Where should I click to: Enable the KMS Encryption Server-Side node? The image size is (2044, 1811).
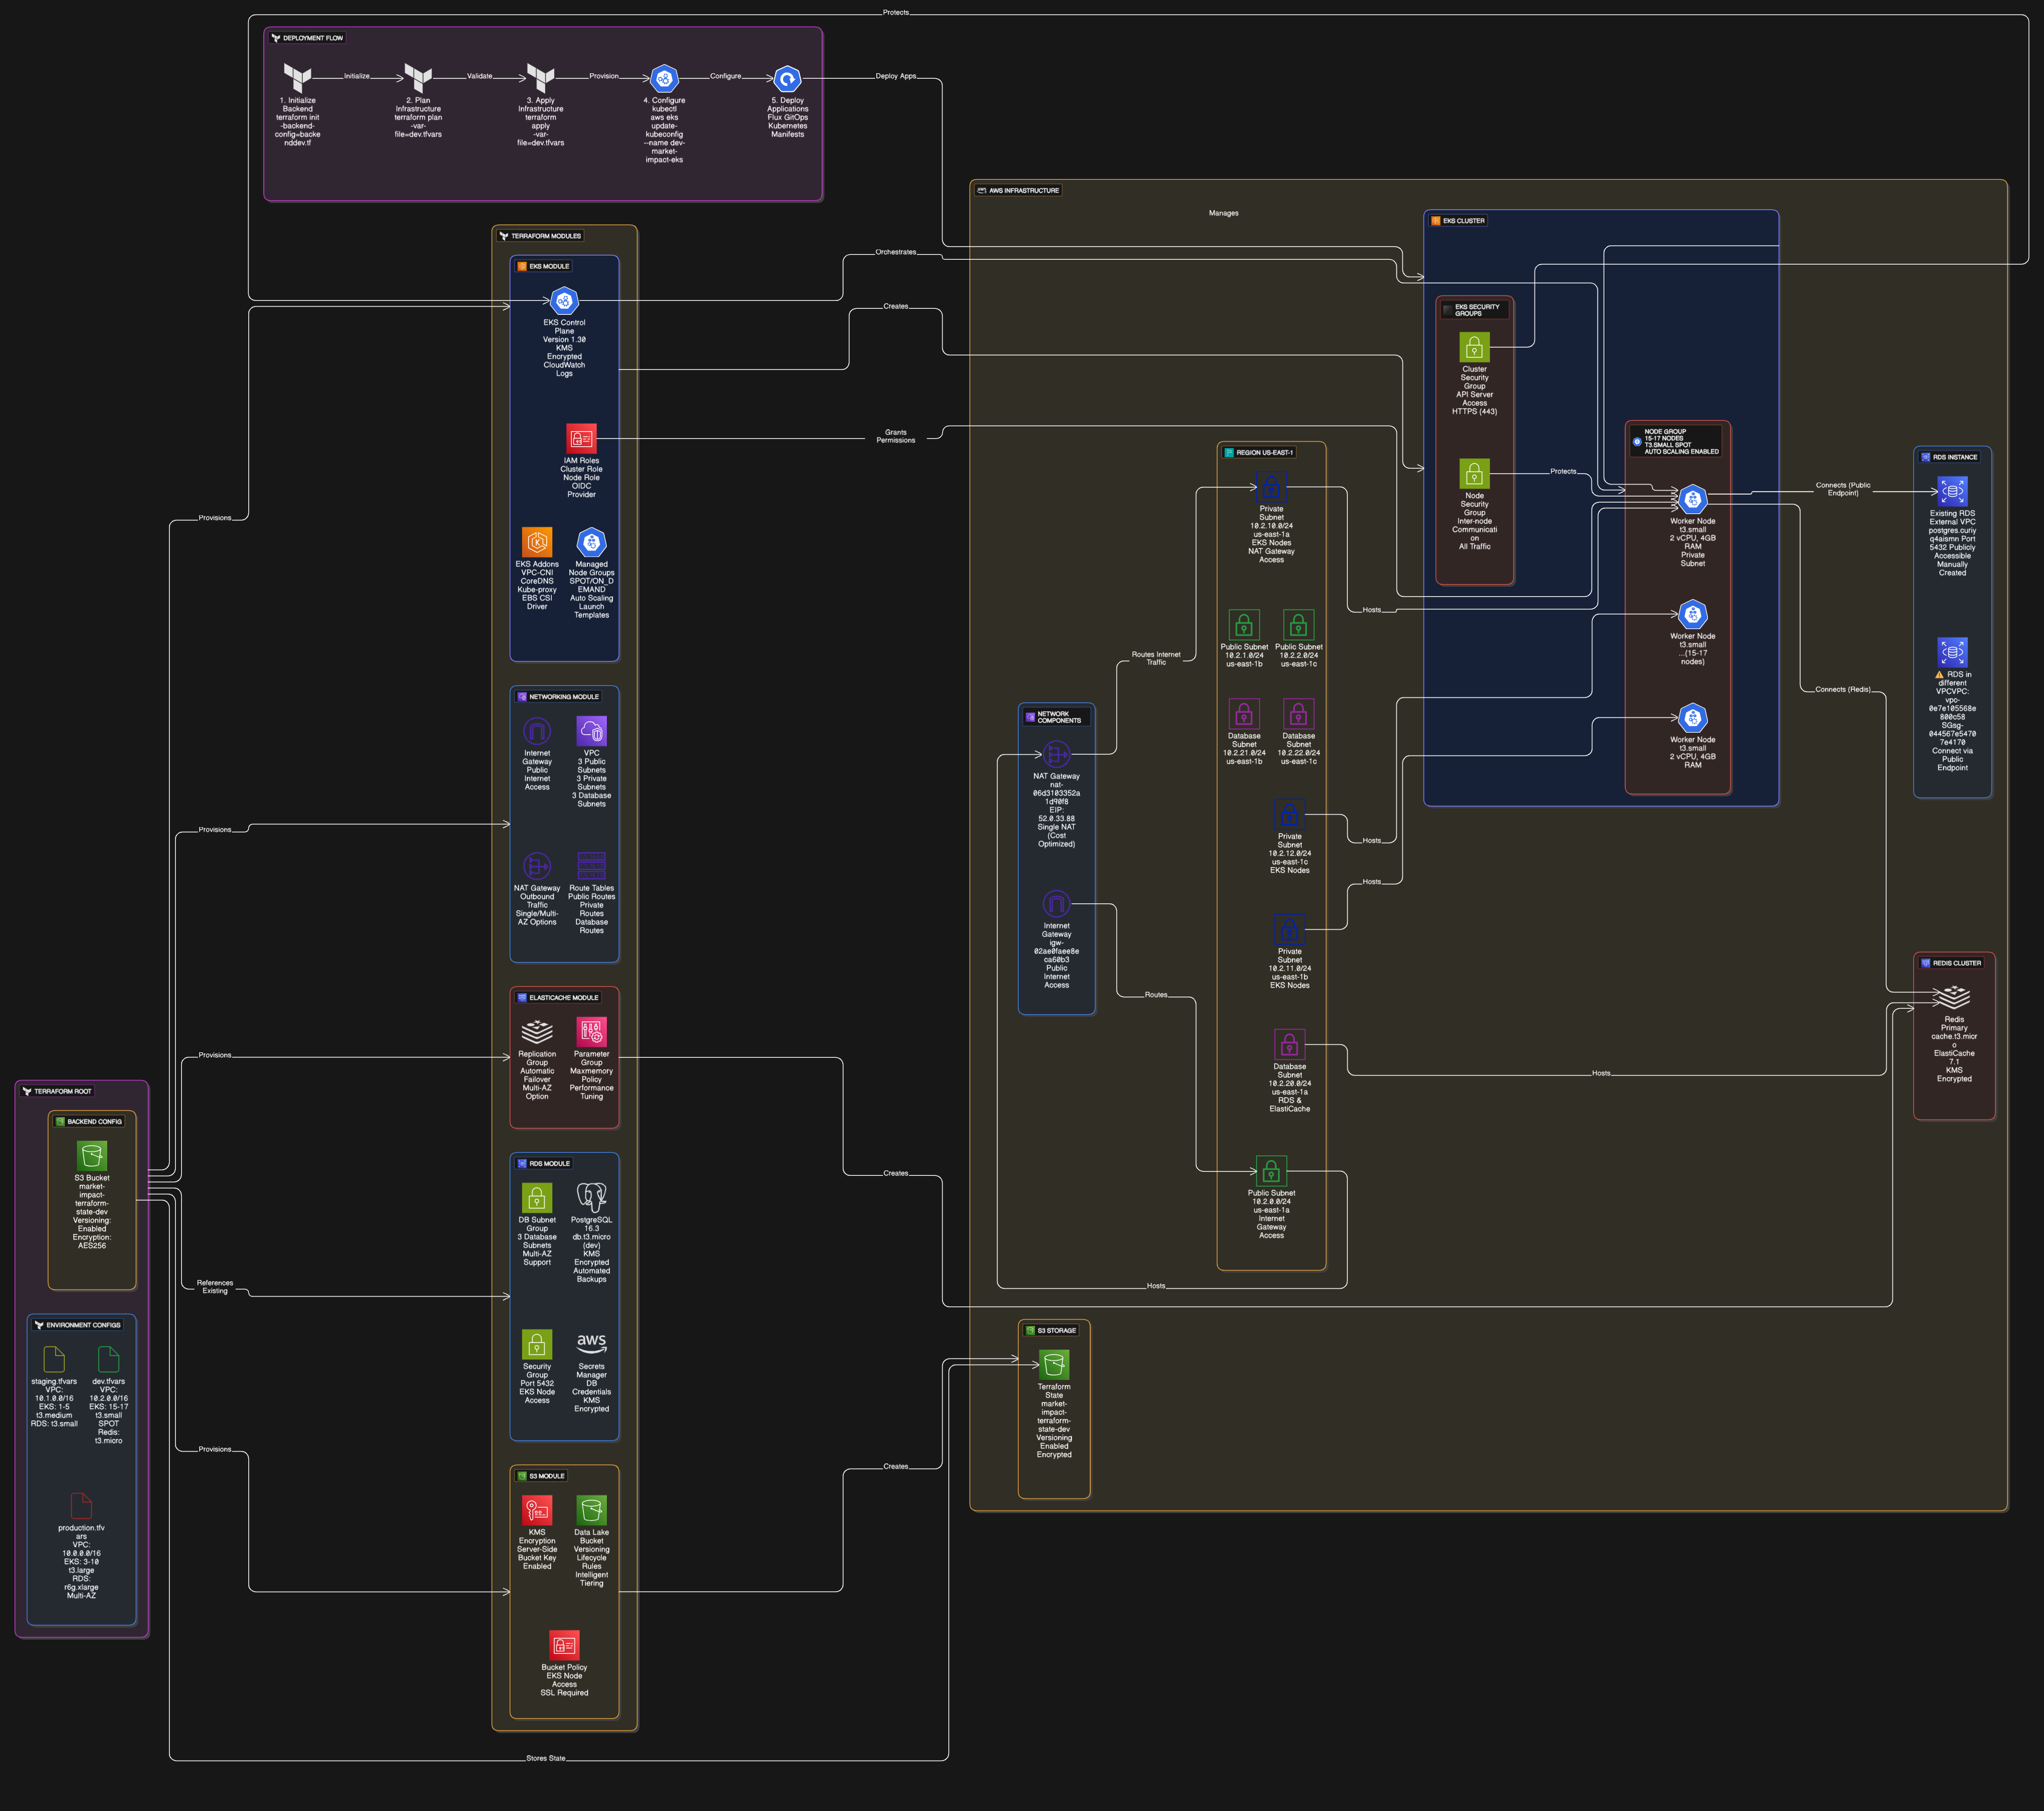click(x=537, y=1510)
